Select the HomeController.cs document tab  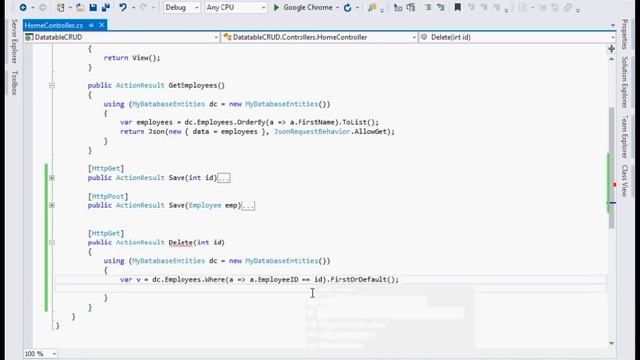54,25
